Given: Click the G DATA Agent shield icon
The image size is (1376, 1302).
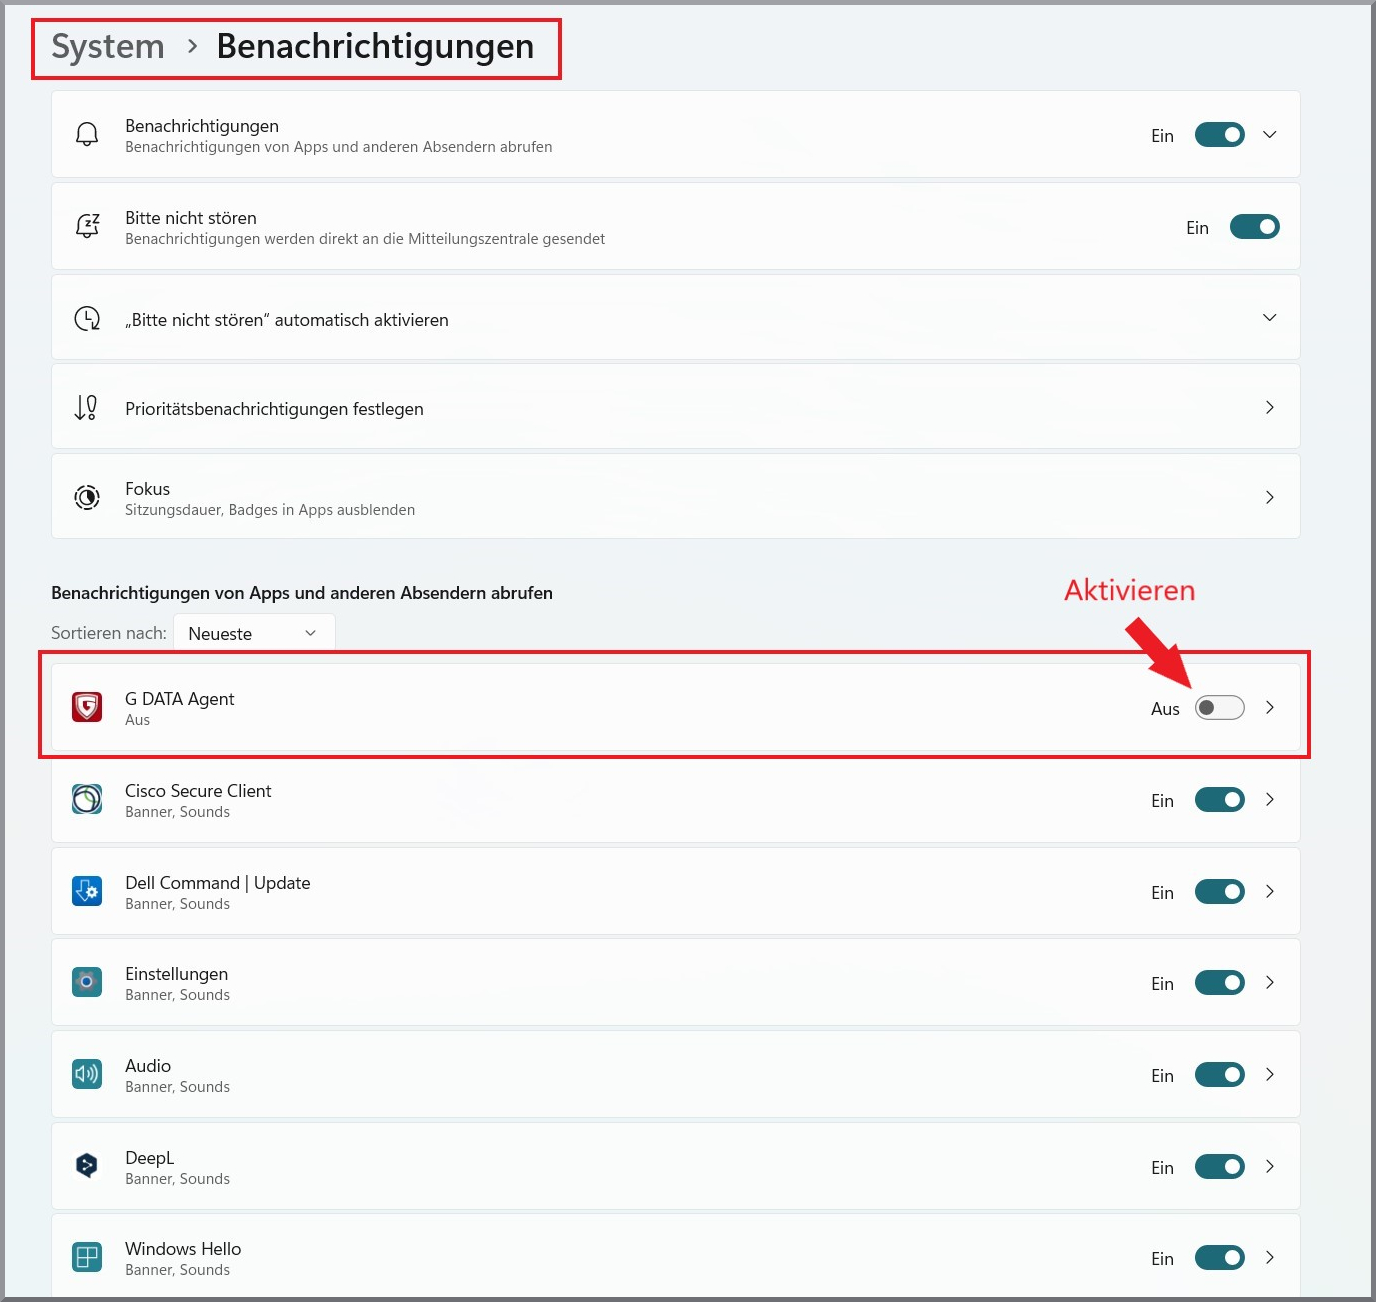Looking at the screenshot, I should (87, 707).
